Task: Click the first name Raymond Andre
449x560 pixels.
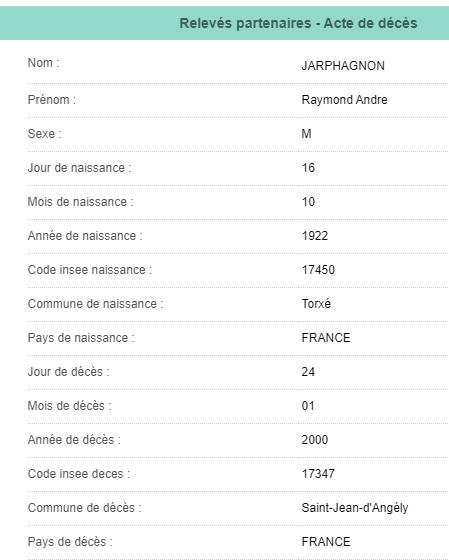Action: 344,100
